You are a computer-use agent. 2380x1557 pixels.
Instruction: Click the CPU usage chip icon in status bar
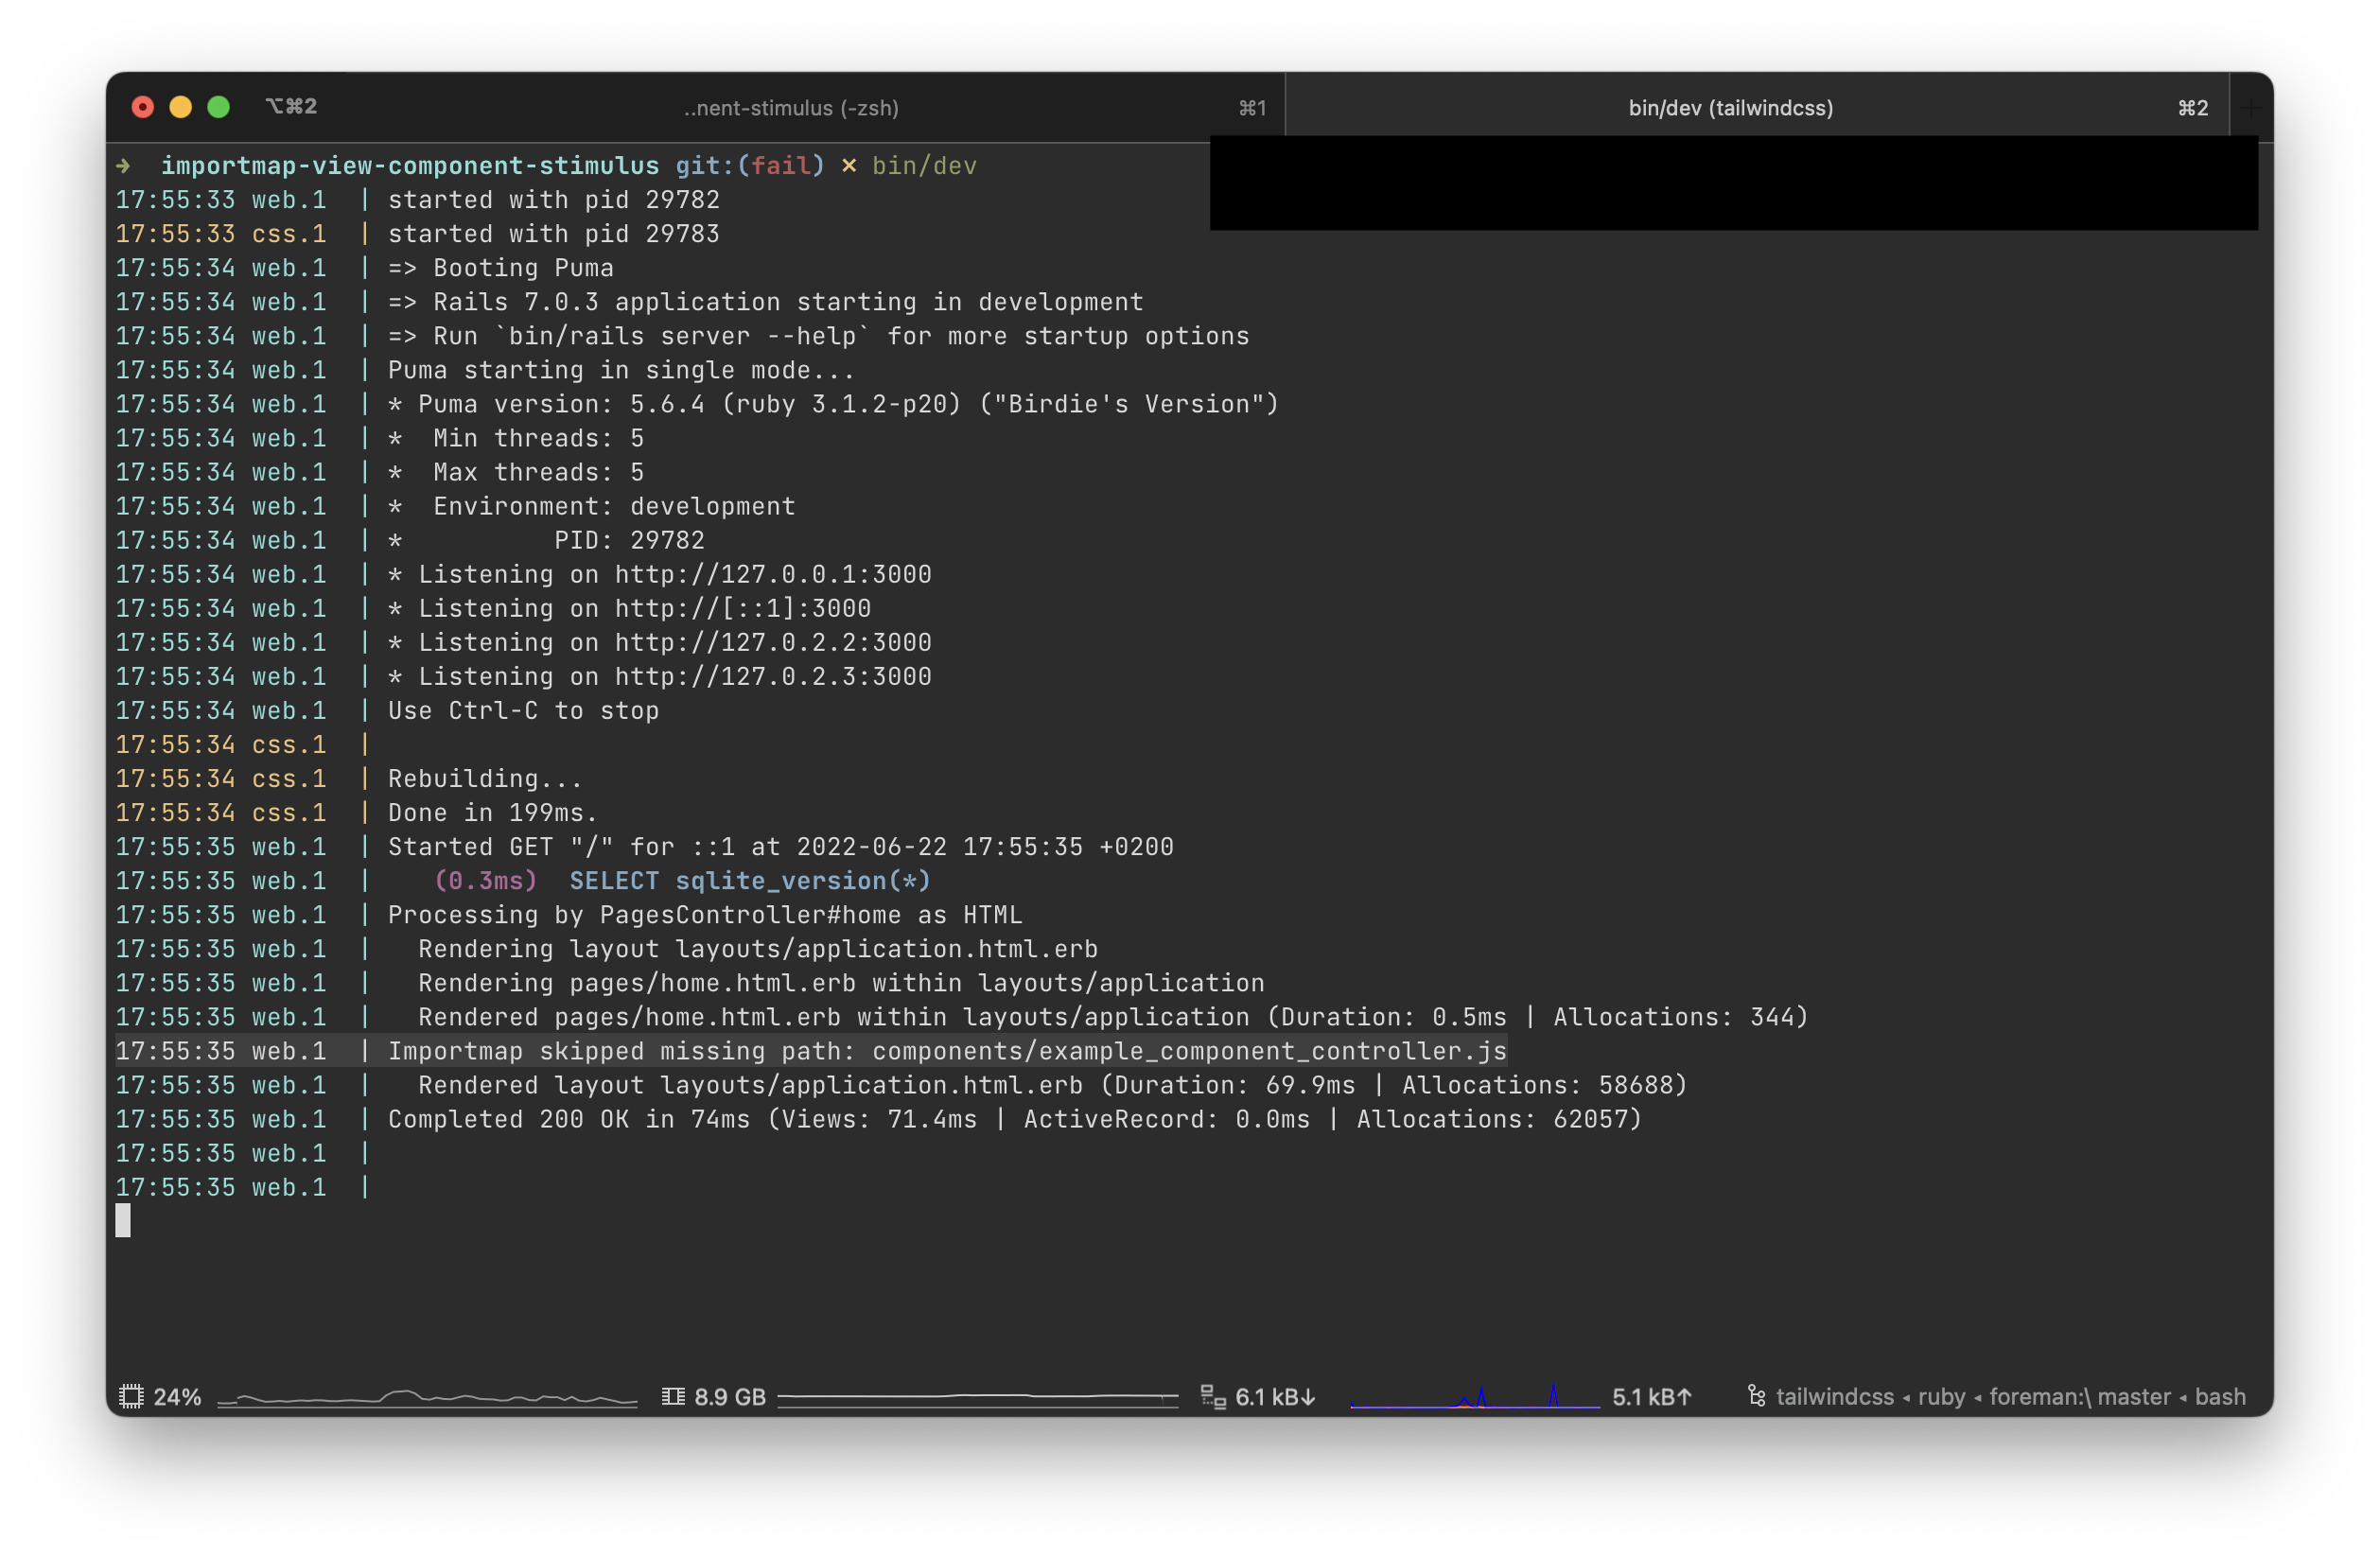131,1396
